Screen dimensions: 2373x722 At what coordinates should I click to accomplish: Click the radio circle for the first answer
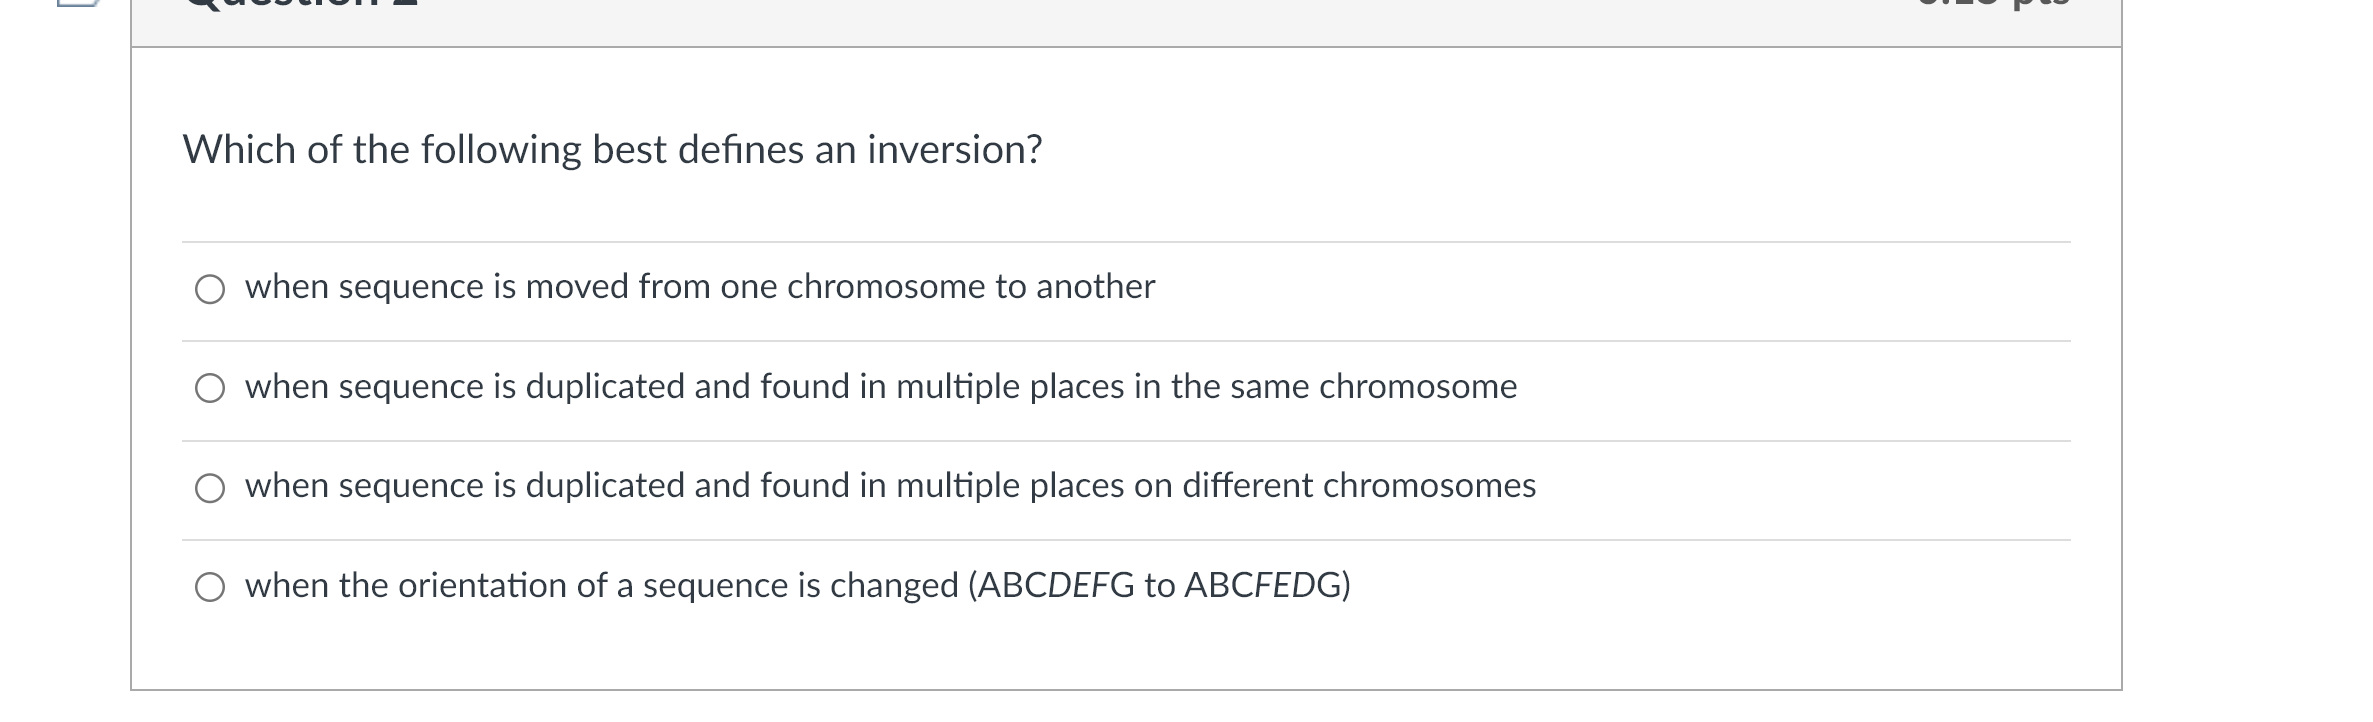click(x=210, y=291)
